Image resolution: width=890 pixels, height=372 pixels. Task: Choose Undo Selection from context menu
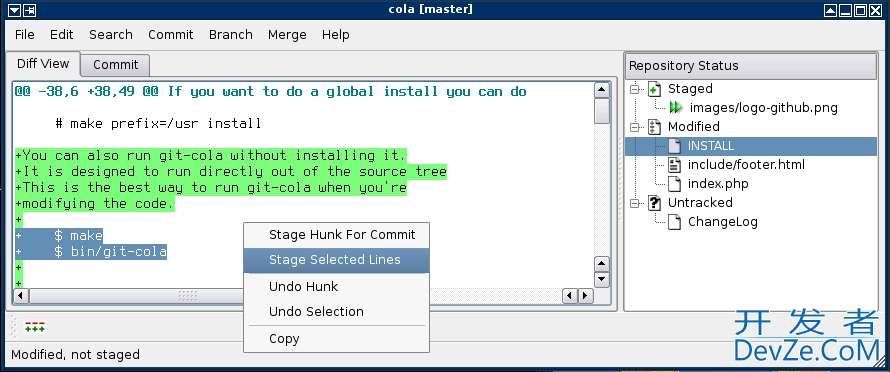click(x=337, y=311)
